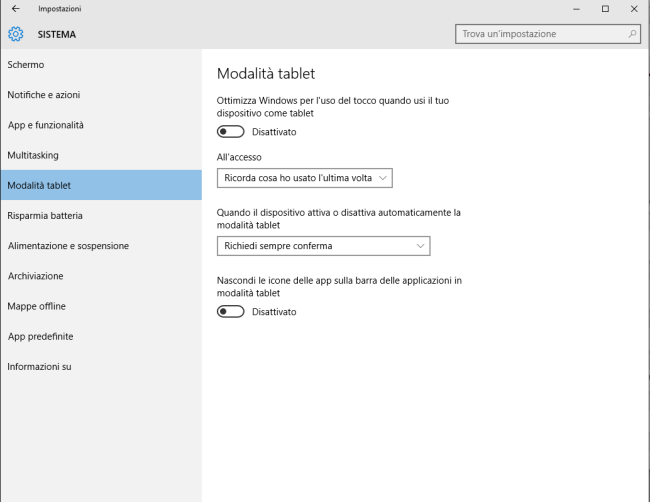Open the Schermo settings section

26,65
